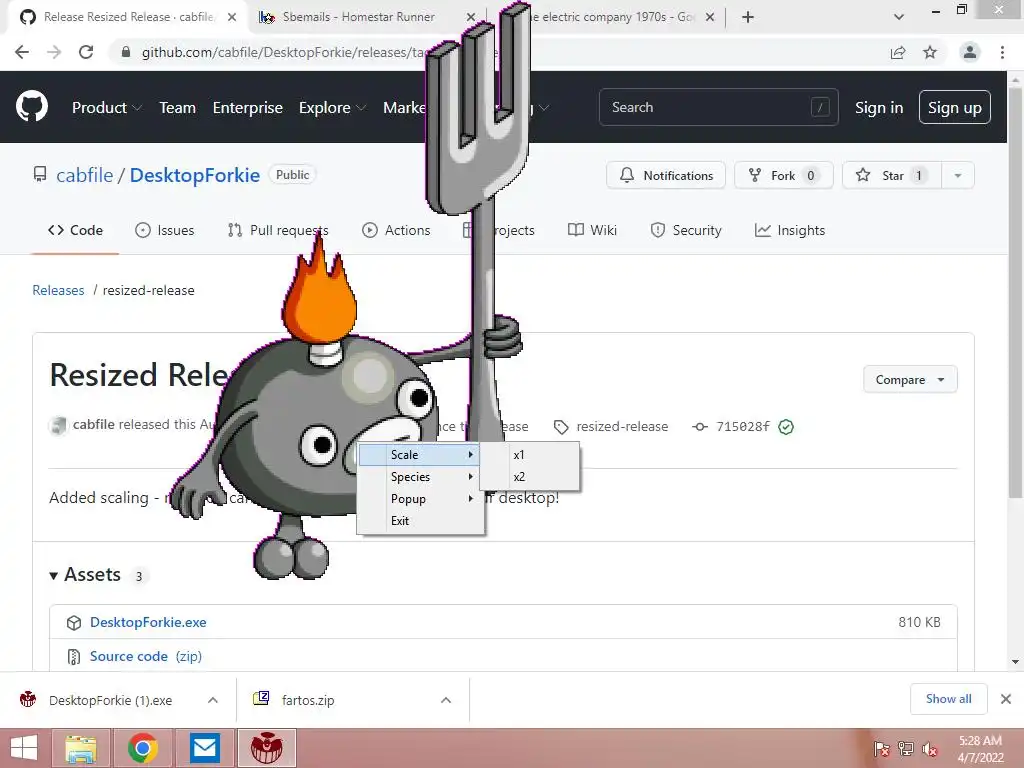1024x768 pixels.
Task: Reload the page with the refresh icon
Action: [x=86, y=52]
